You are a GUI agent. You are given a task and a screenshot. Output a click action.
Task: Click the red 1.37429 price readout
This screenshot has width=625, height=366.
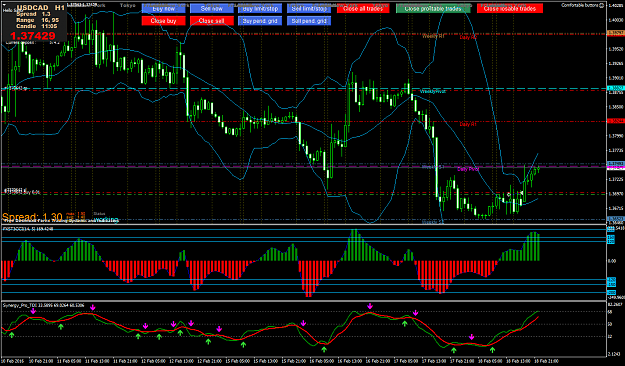tap(33, 35)
